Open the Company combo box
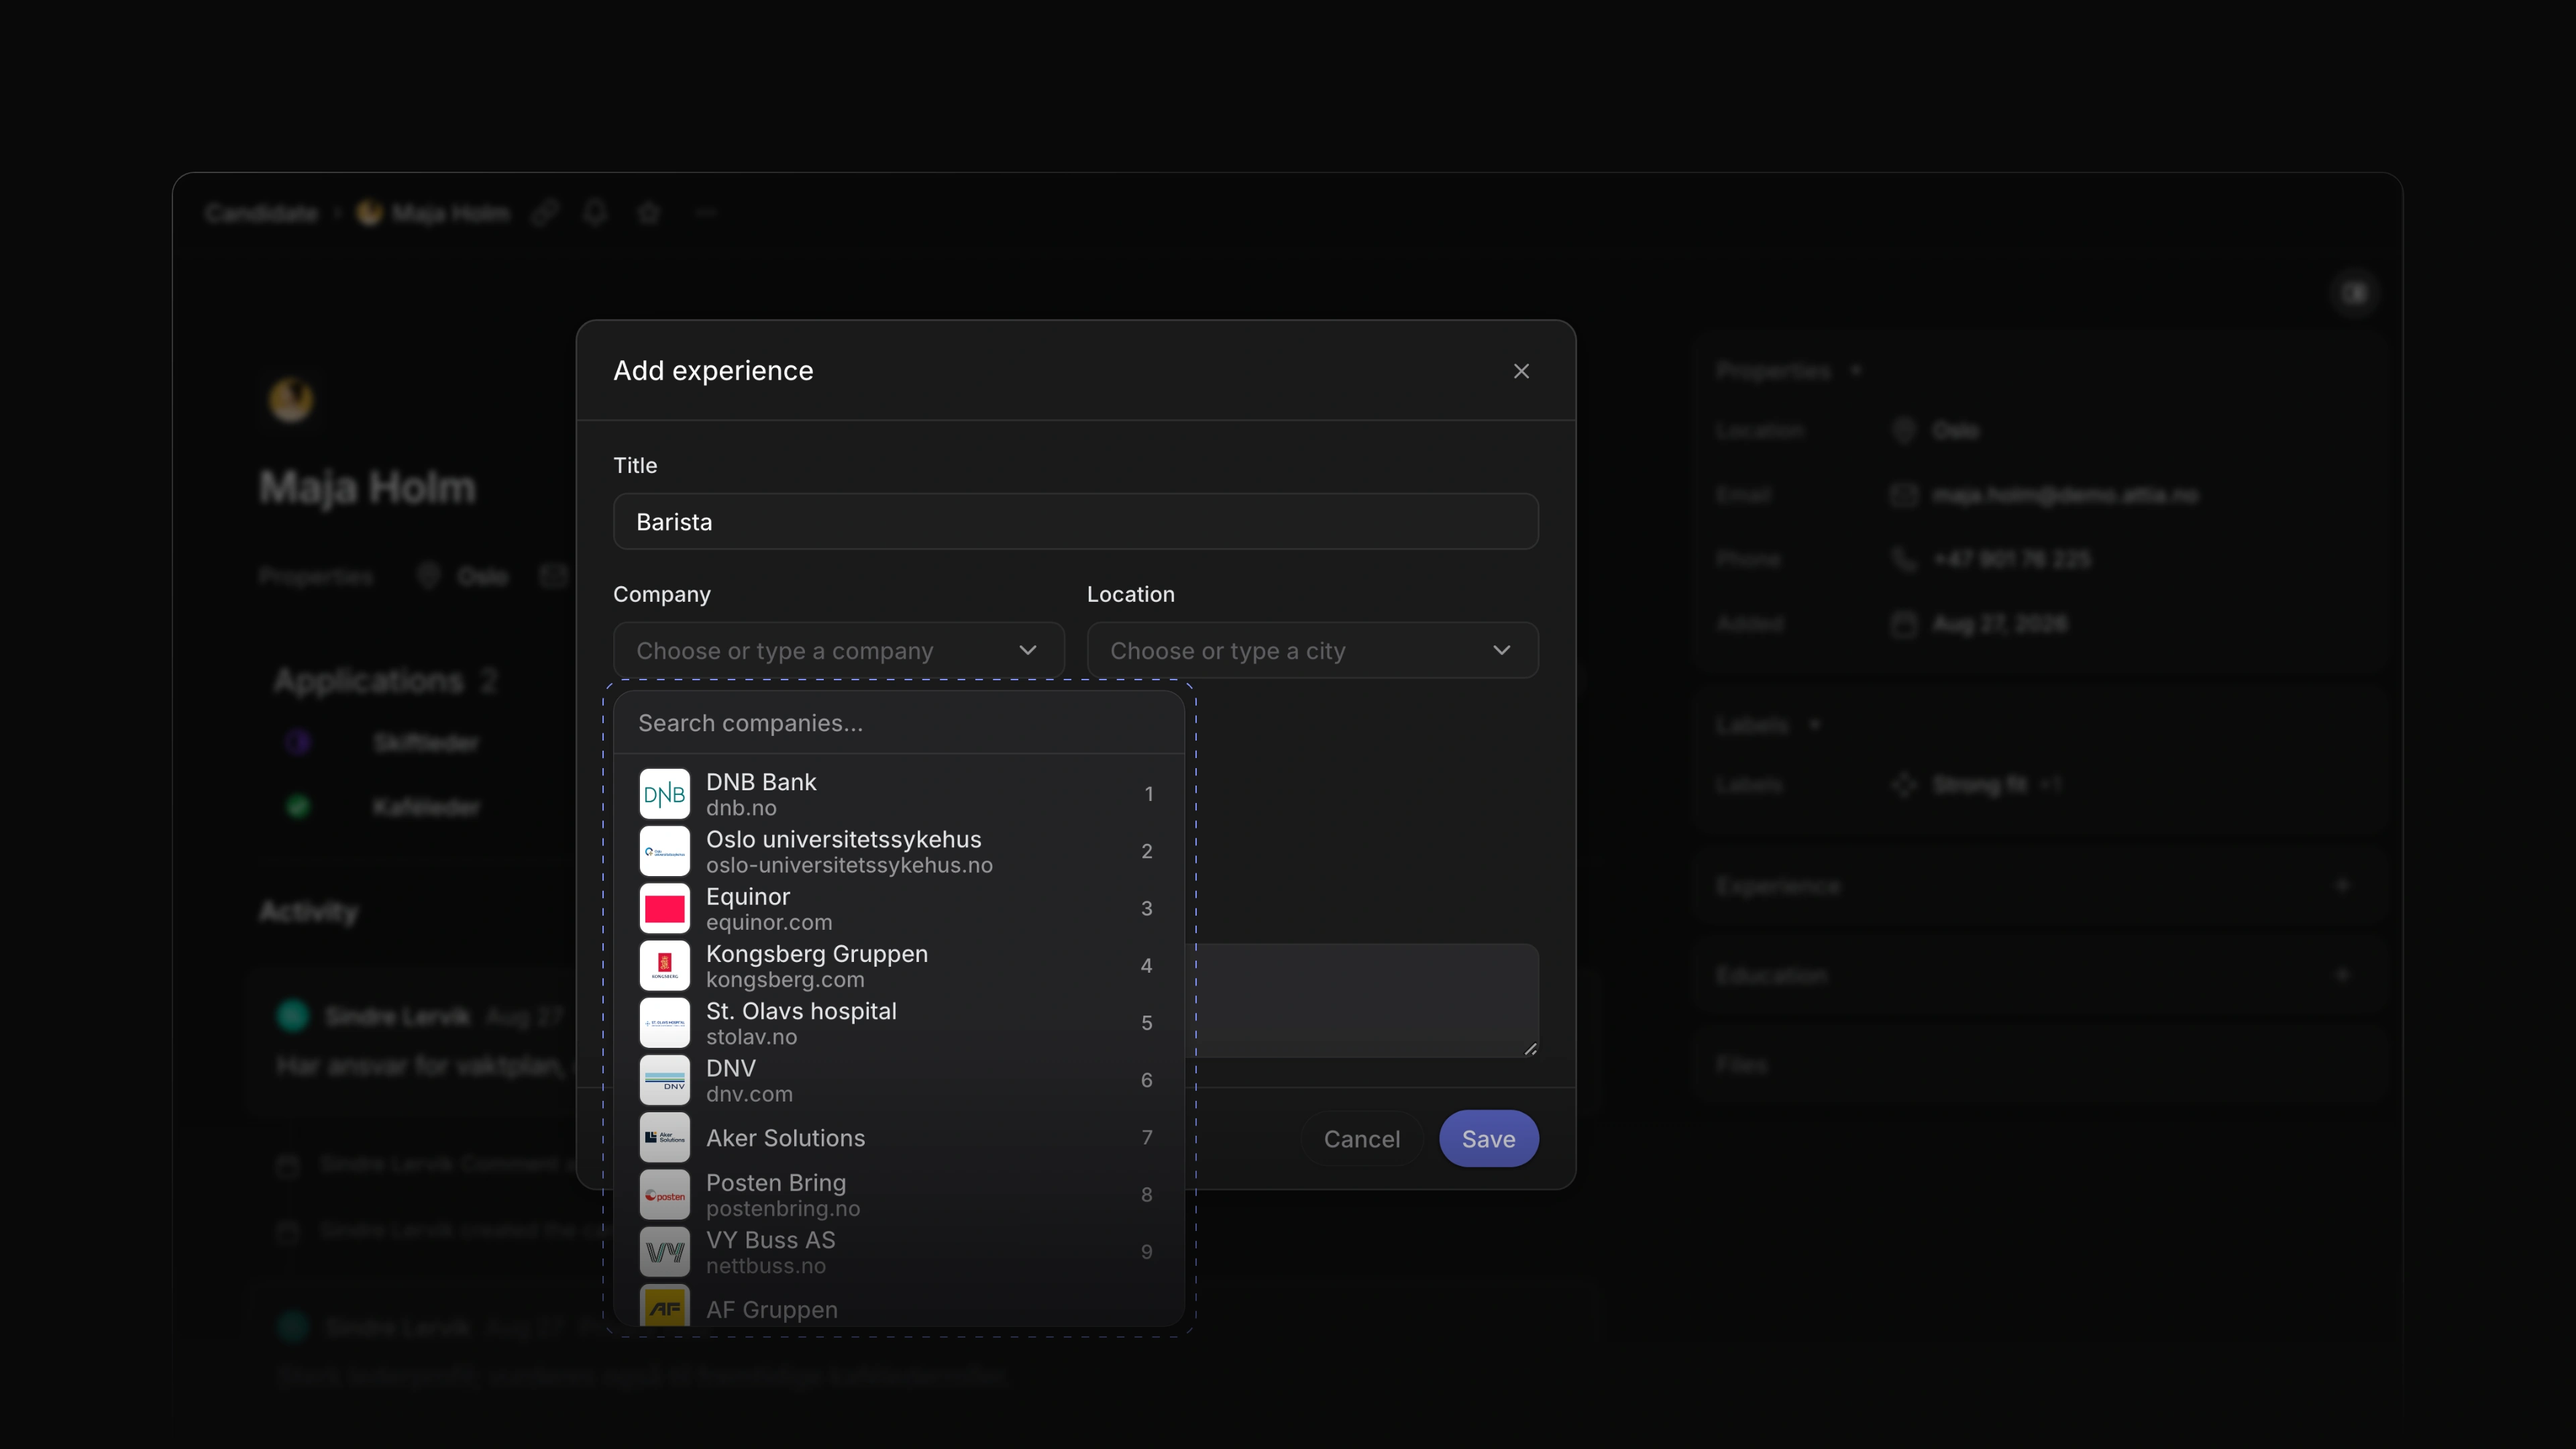The width and height of the screenshot is (2576, 1449). (x=838, y=650)
